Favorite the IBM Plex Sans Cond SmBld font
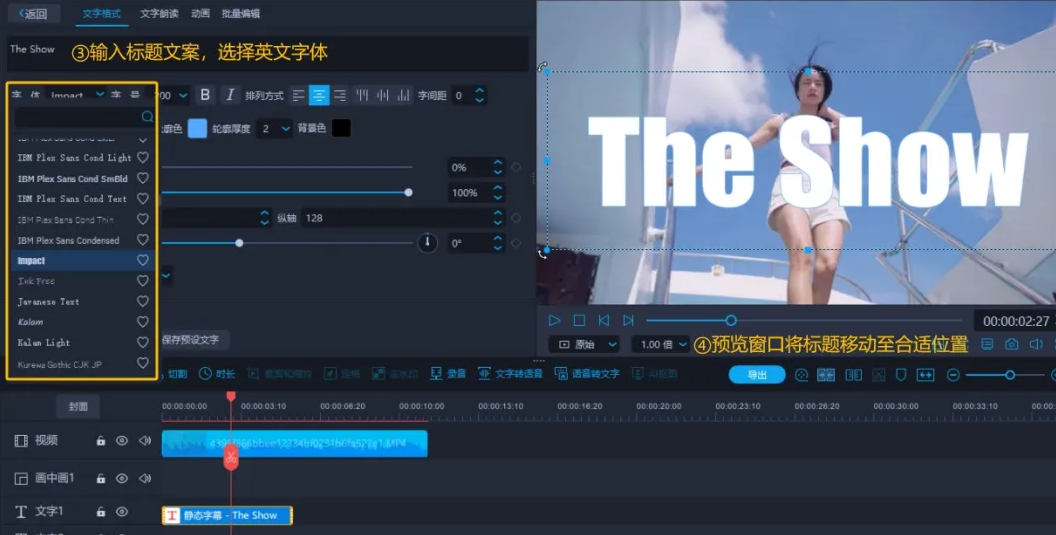1056x535 pixels. 143,178
